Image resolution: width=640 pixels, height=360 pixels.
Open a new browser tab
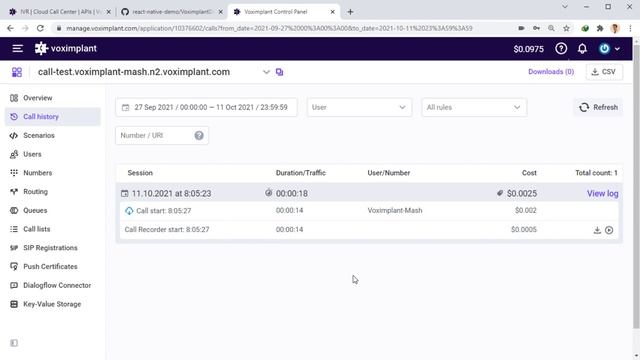click(x=350, y=12)
